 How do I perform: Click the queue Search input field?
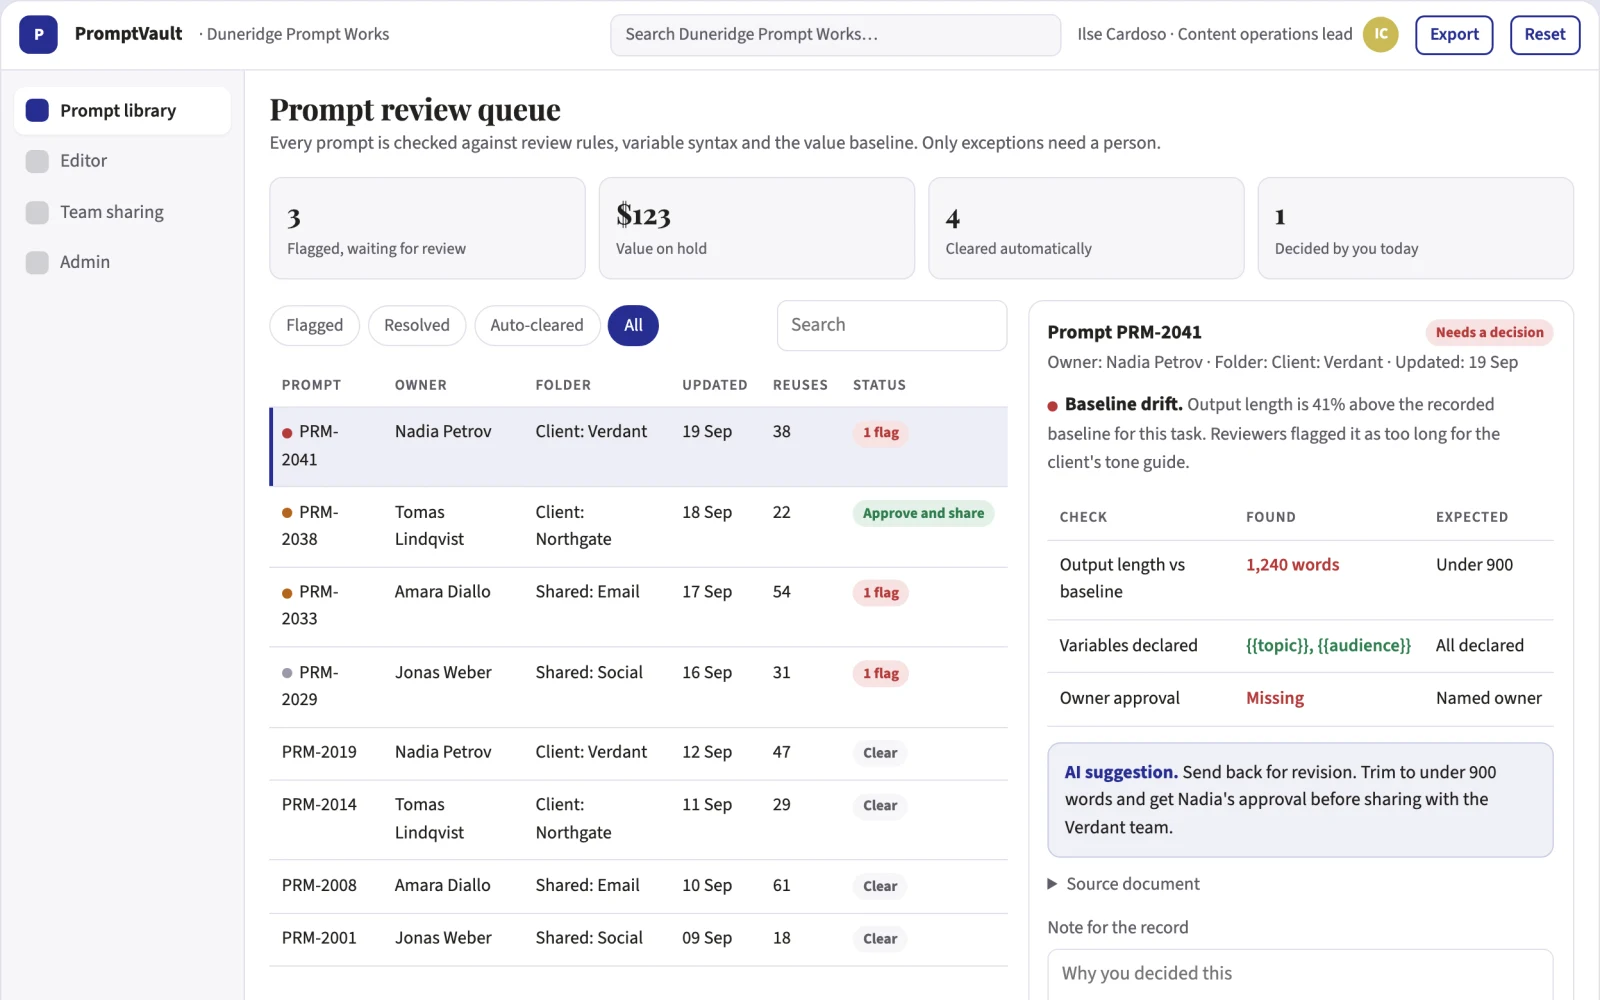tap(891, 325)
